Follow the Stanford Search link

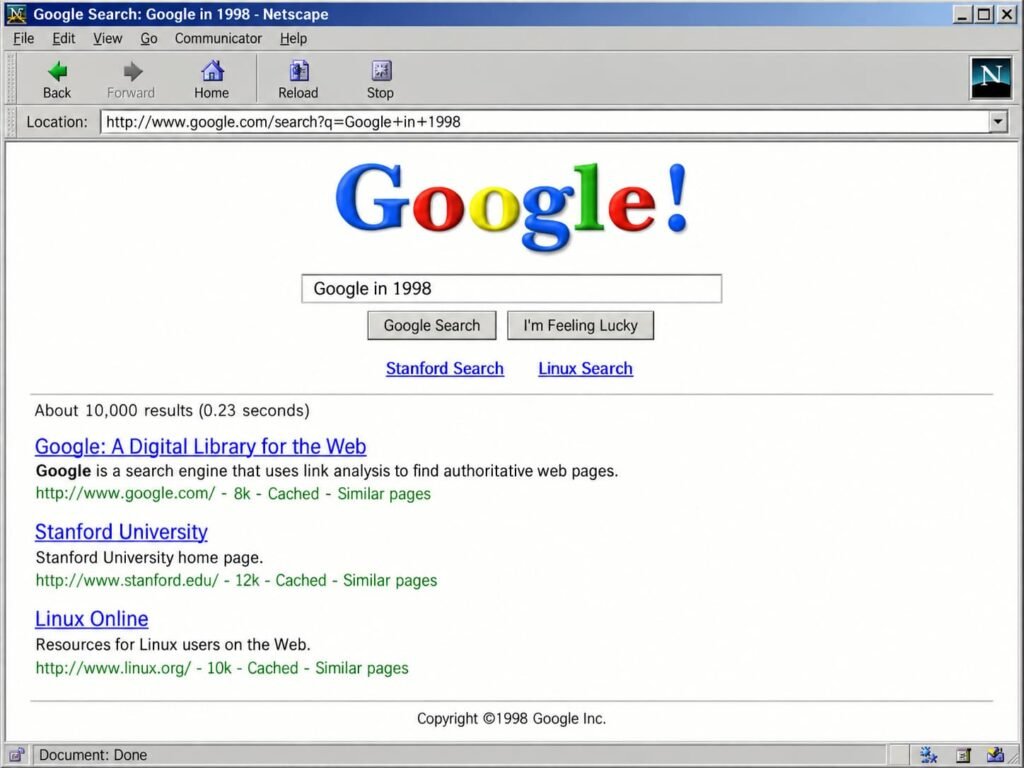pyautogui.click(x=445, y=368)
